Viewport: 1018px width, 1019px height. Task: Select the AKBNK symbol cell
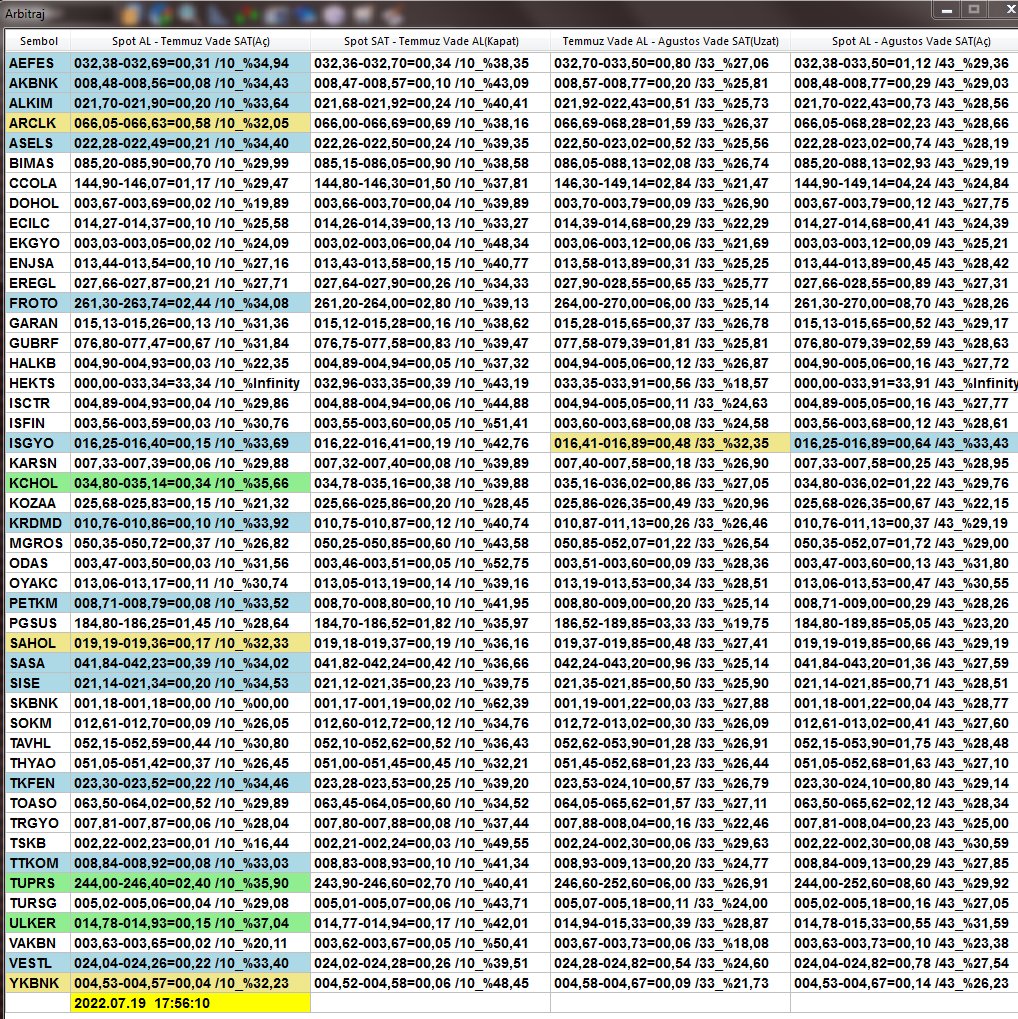(x=38, y=83)
